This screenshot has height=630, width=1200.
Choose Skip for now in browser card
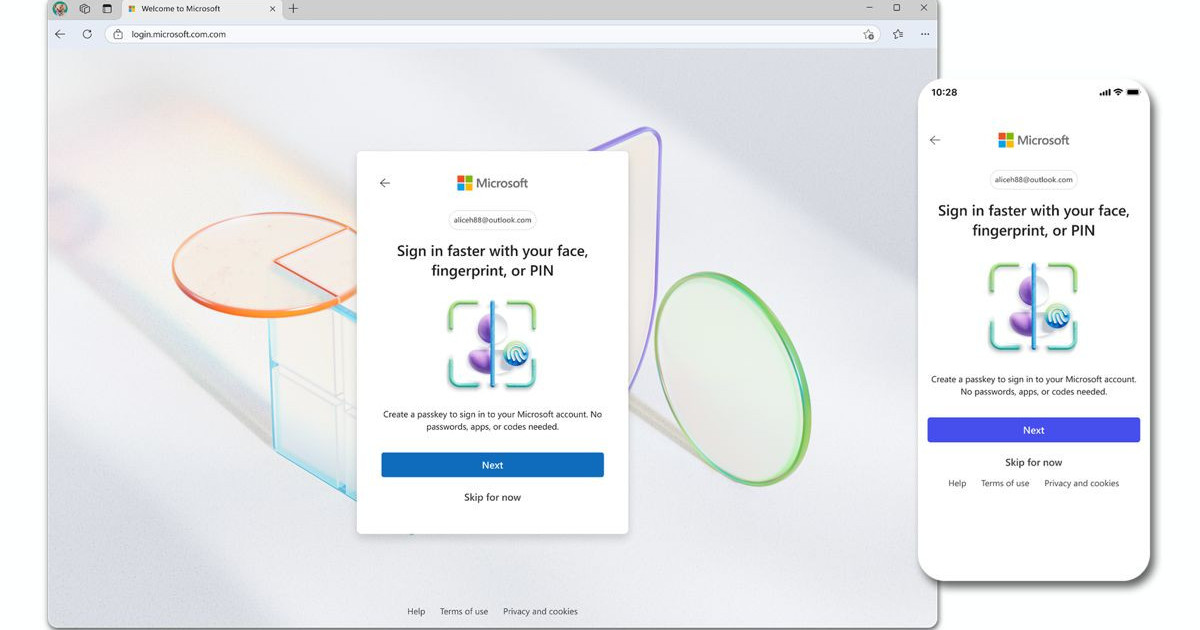[492, 497]
